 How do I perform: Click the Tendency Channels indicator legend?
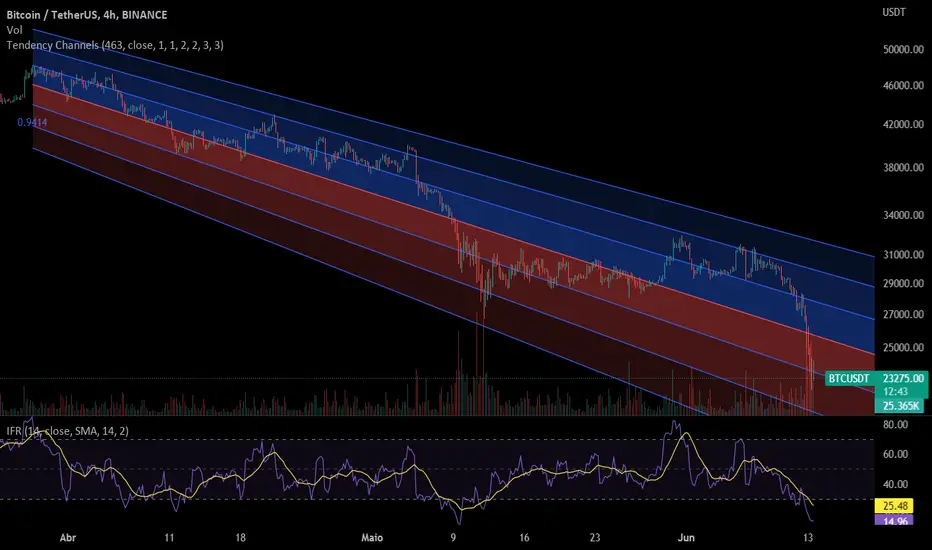[x=115, y=45]
